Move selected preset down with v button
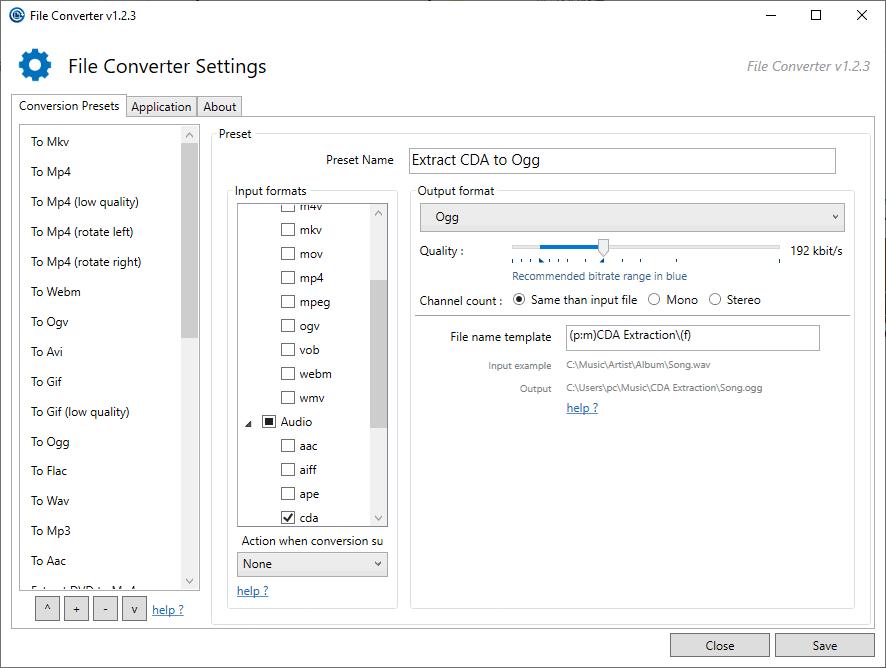The image size is (886, 668). tap(134, 609)
